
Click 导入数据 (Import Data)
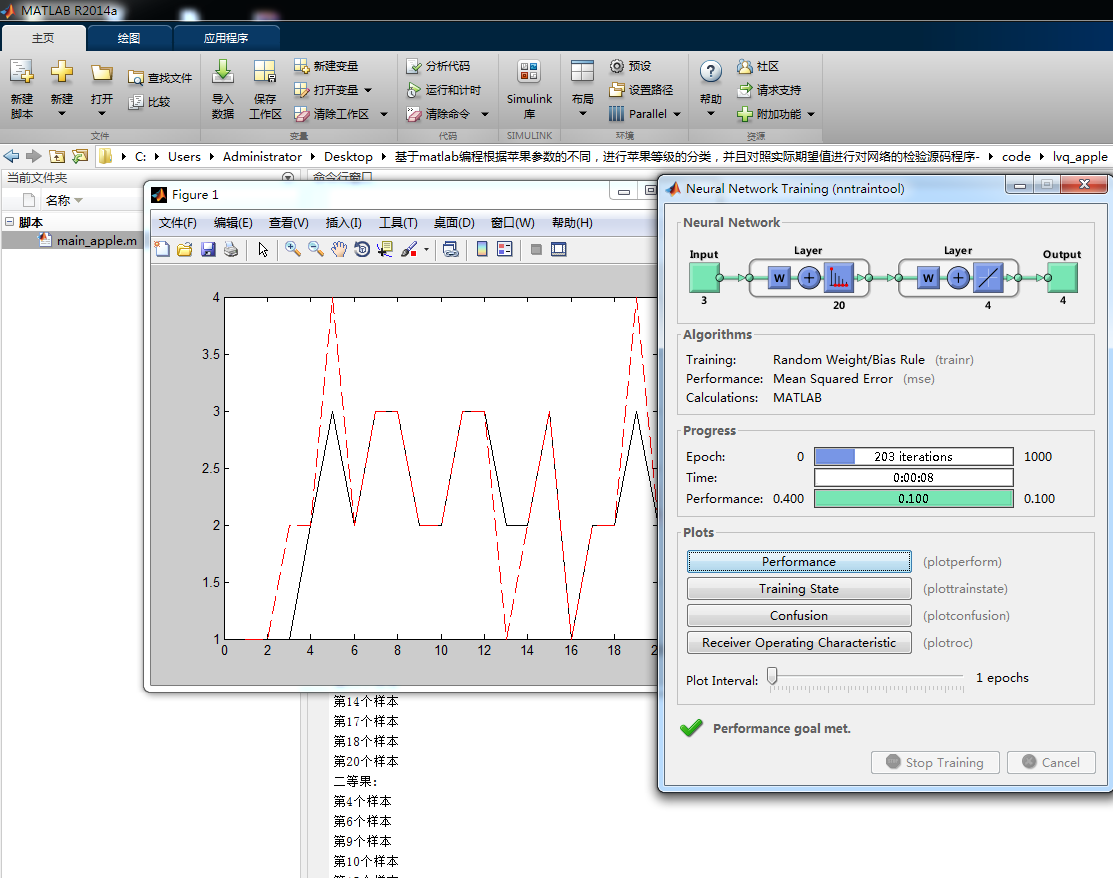coord(222,89)
